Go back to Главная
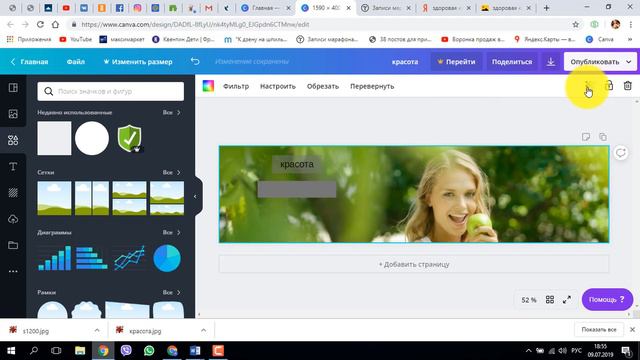Image resolution: width=640 pixels, height=360 pixels. coord(29,62)
